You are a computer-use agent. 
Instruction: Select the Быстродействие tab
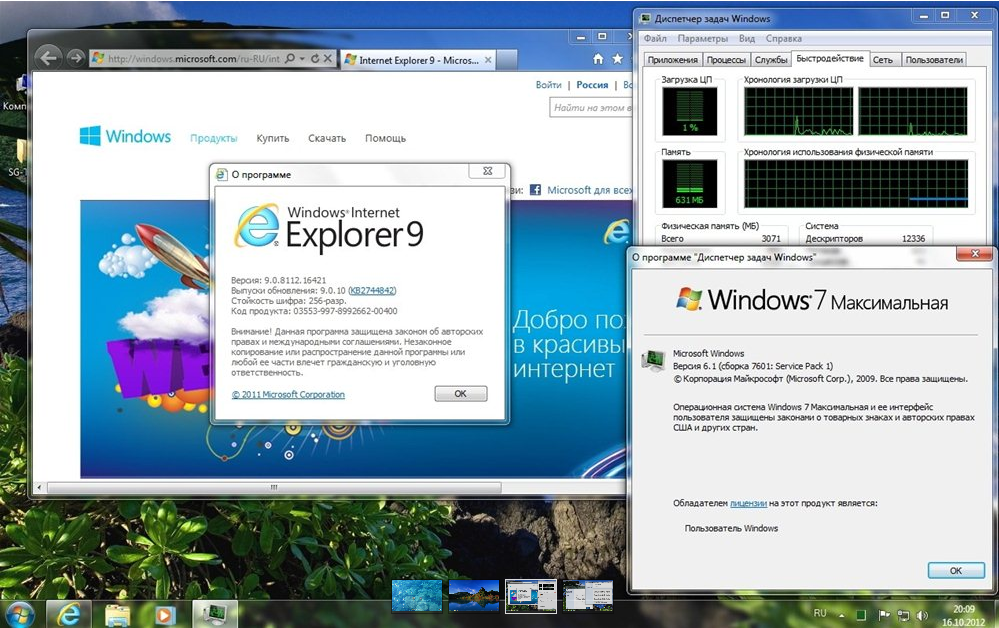tap(830, 59)
